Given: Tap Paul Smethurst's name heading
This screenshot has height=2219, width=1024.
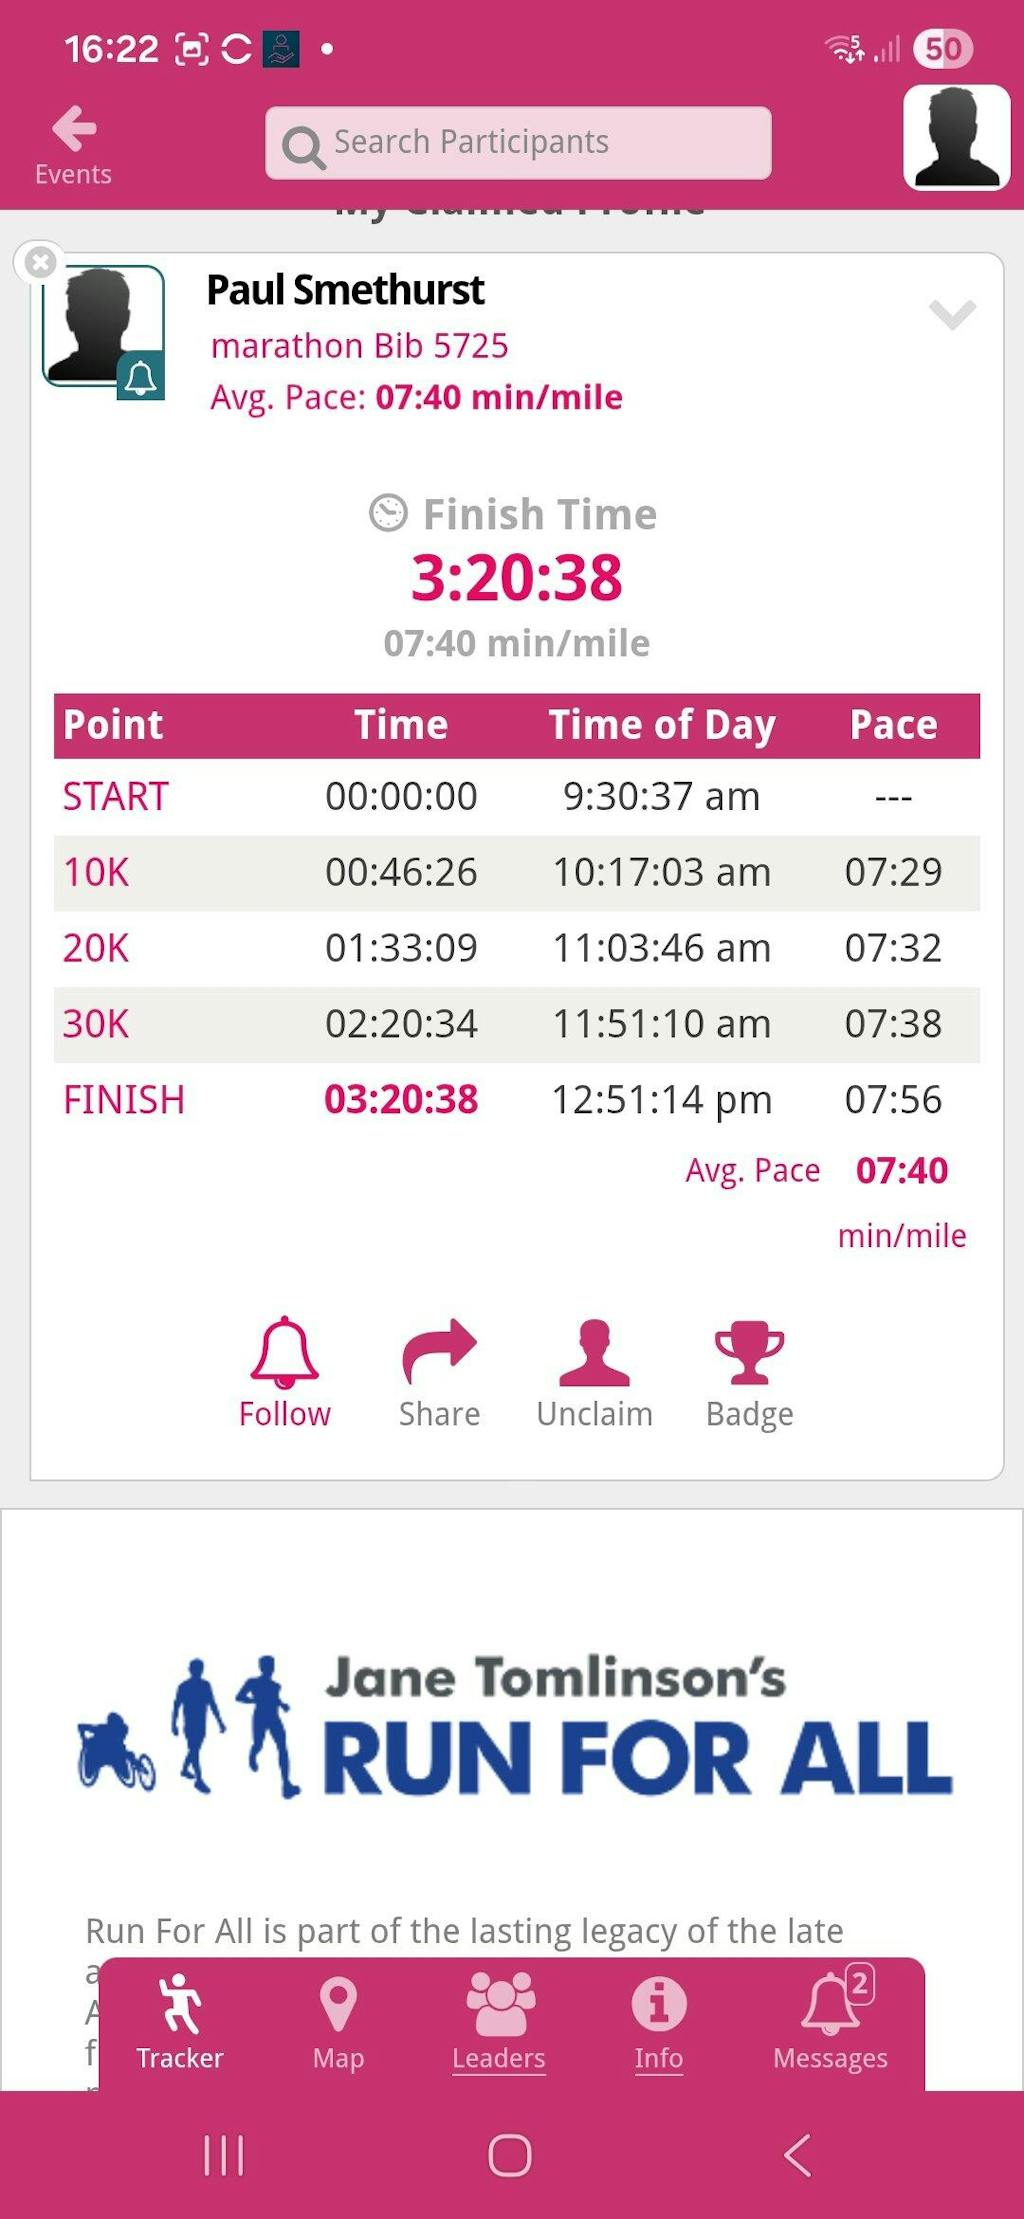Looking at the screenshot, I should (345, 290).
